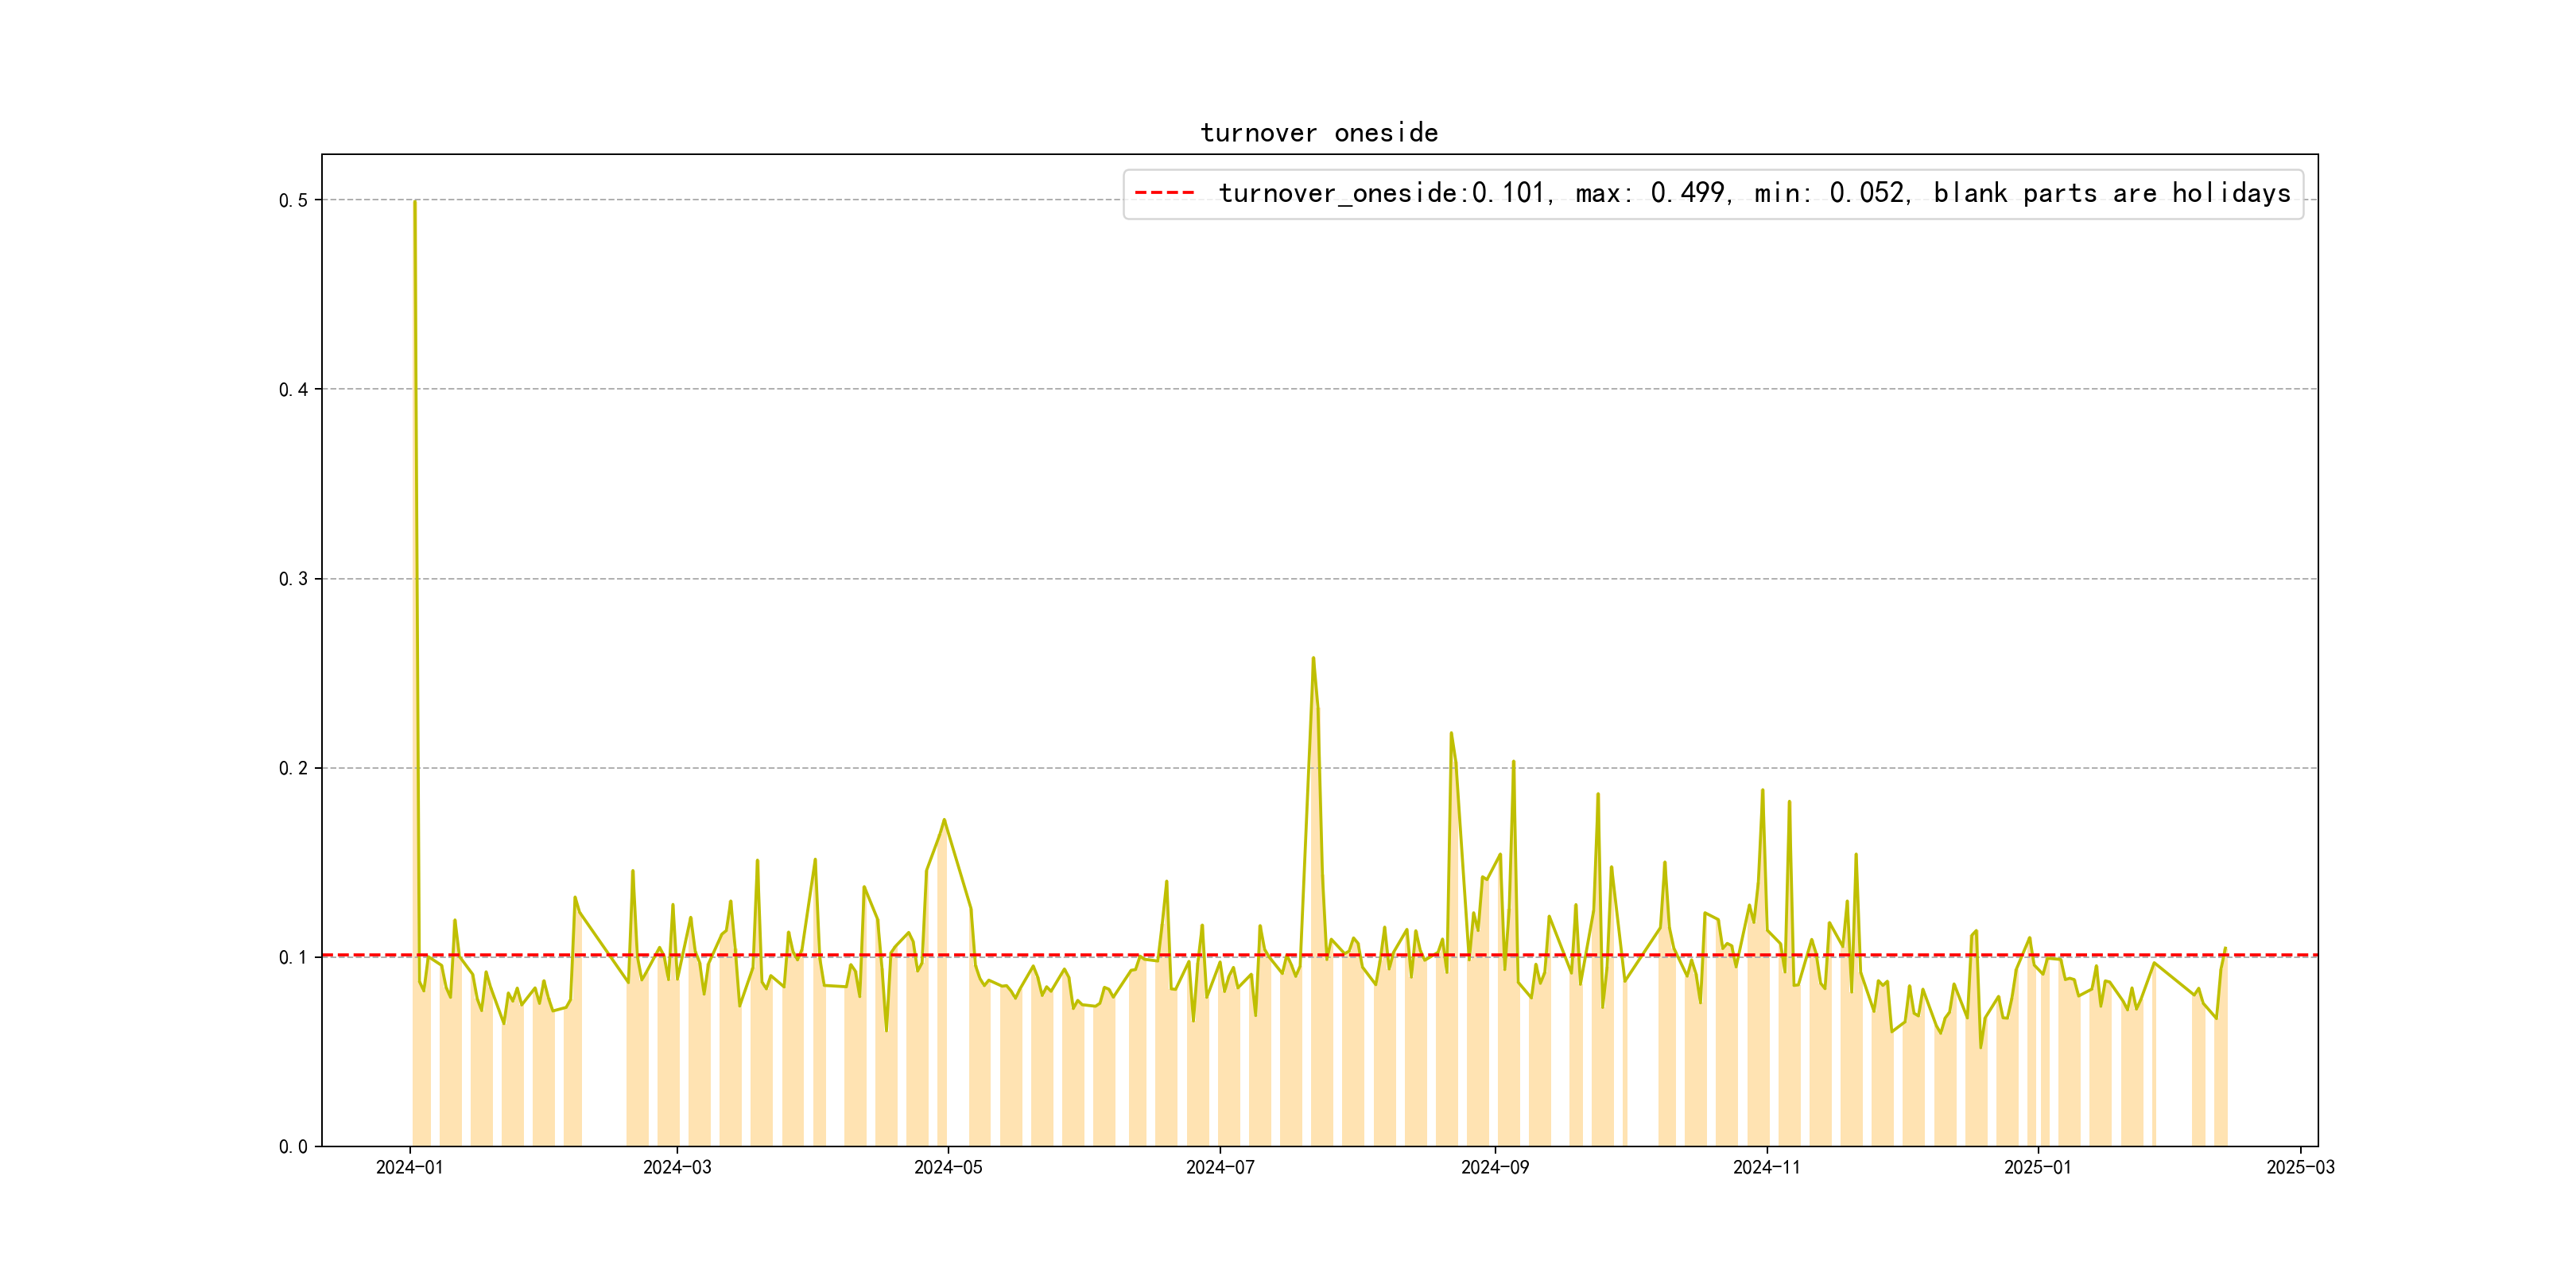The height and width of the screenshot is (1288, 2576).
Task: Select the 2024-01 x-axis tick label
Action: [409, 1167]
